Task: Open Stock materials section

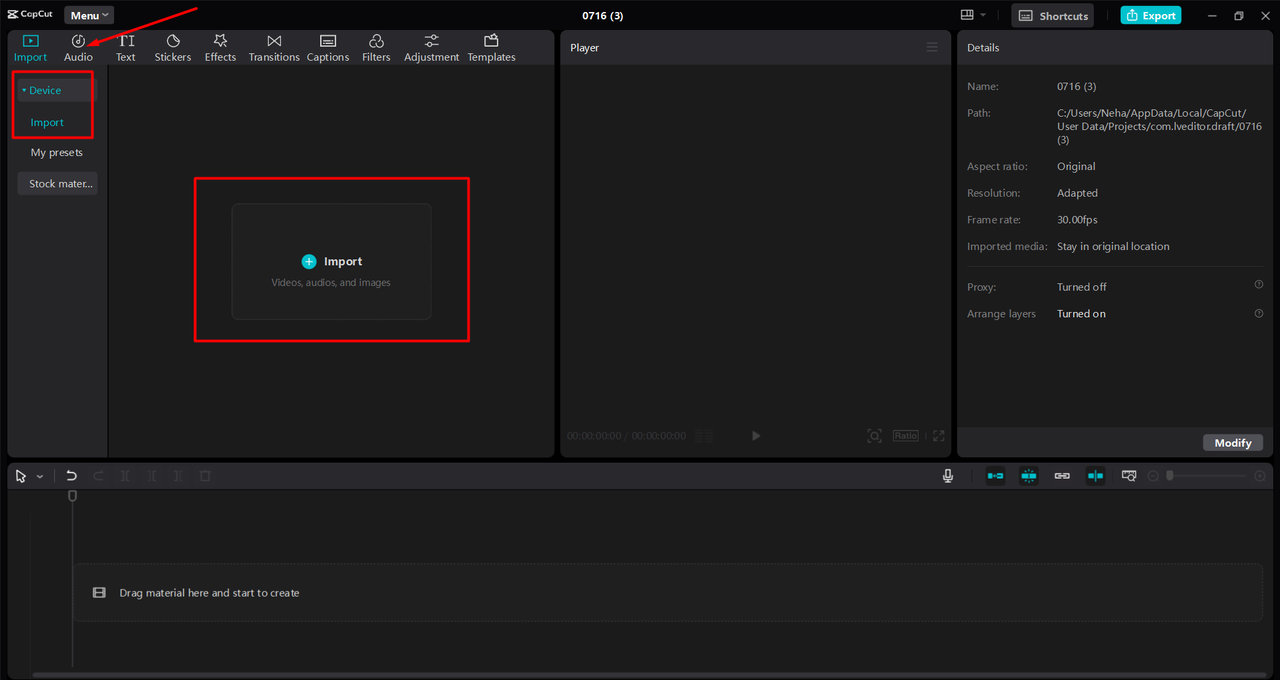Action: 57,184
